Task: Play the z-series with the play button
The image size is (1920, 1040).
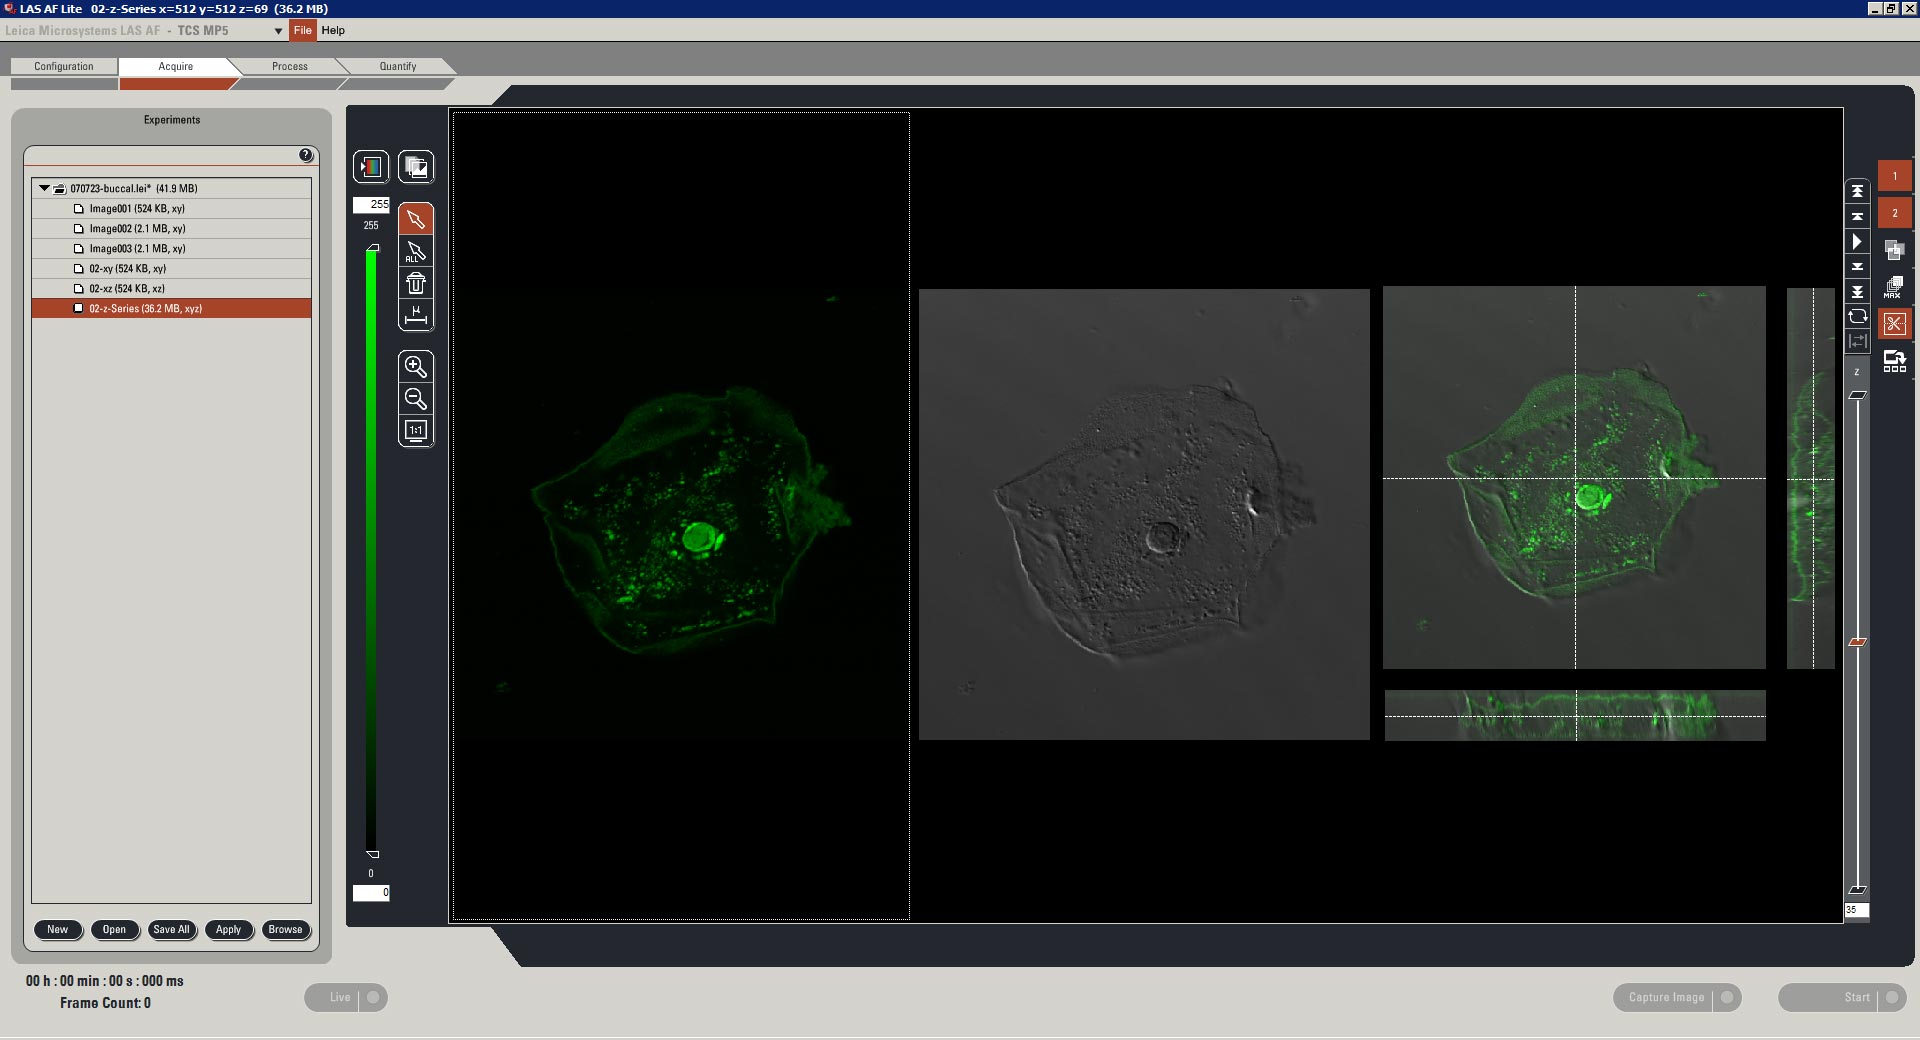Action: [1857, 242]
